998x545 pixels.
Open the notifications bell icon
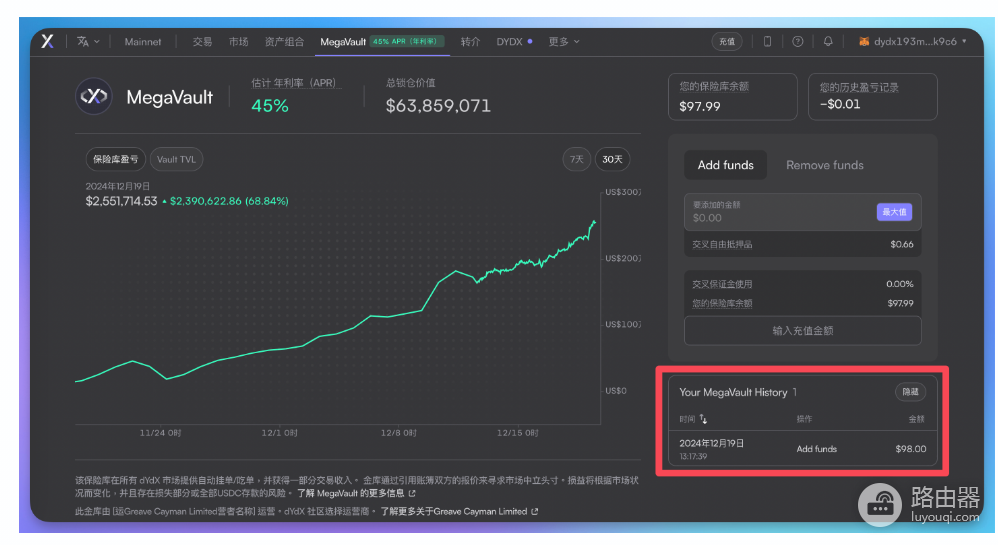click(827, 41)
